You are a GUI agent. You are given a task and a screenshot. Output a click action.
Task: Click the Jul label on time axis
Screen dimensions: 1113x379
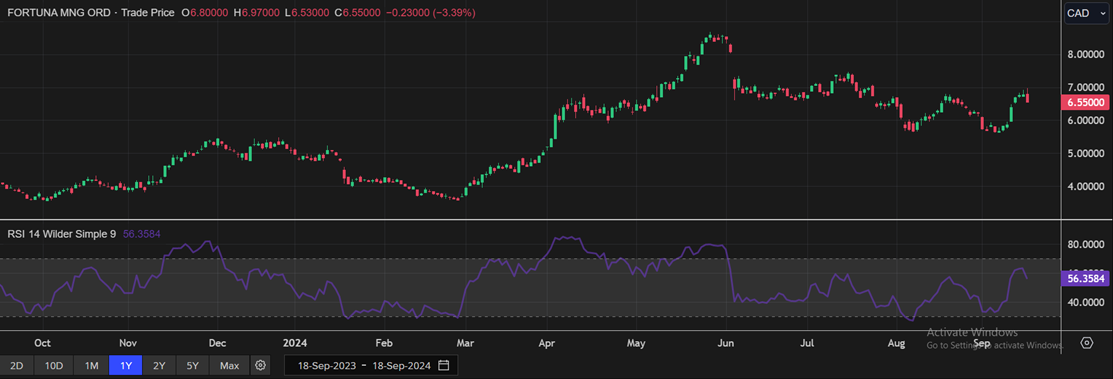click(807, 343)
